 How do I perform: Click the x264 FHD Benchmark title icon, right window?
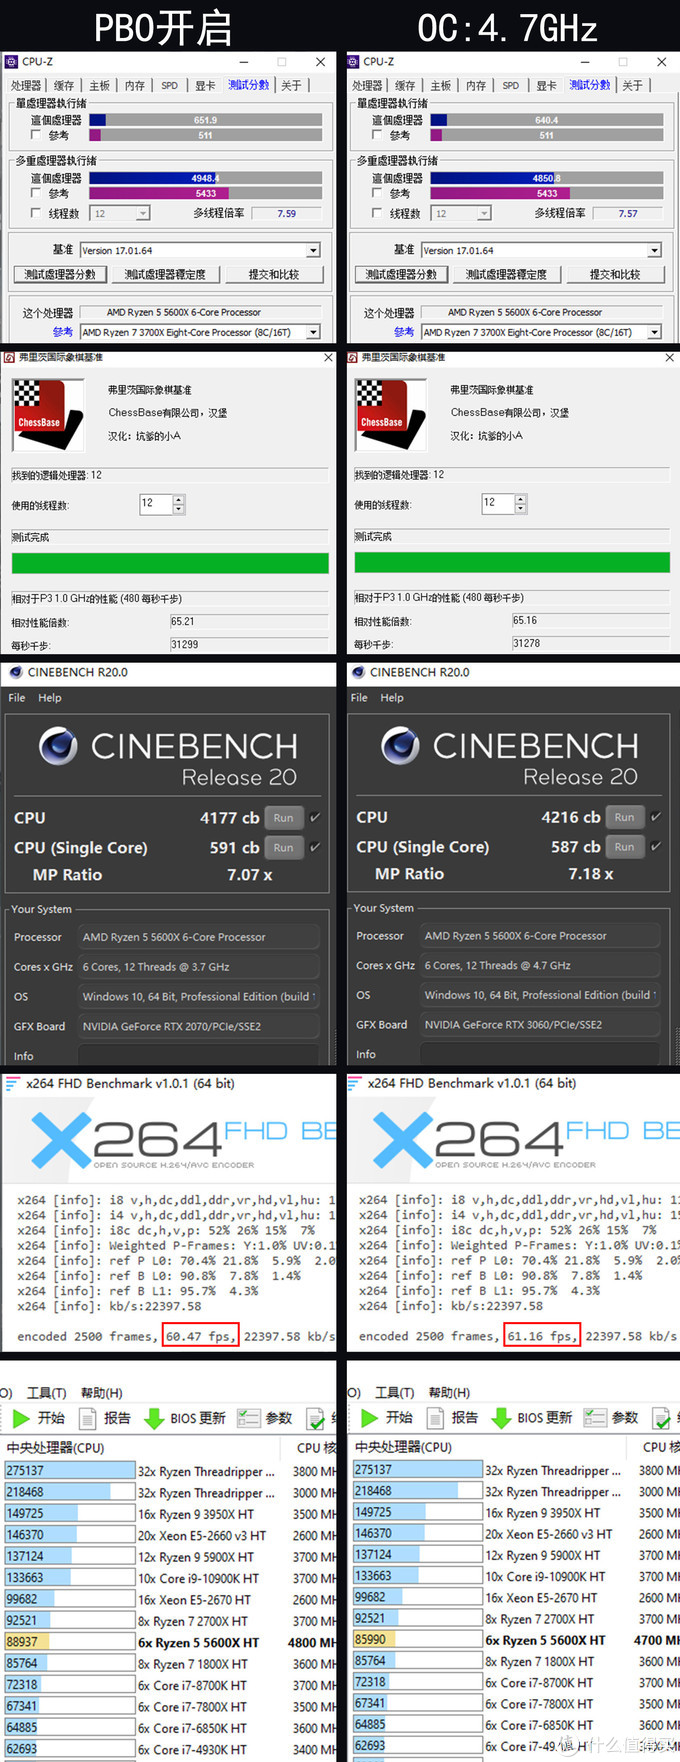(x=354, y=1083)
